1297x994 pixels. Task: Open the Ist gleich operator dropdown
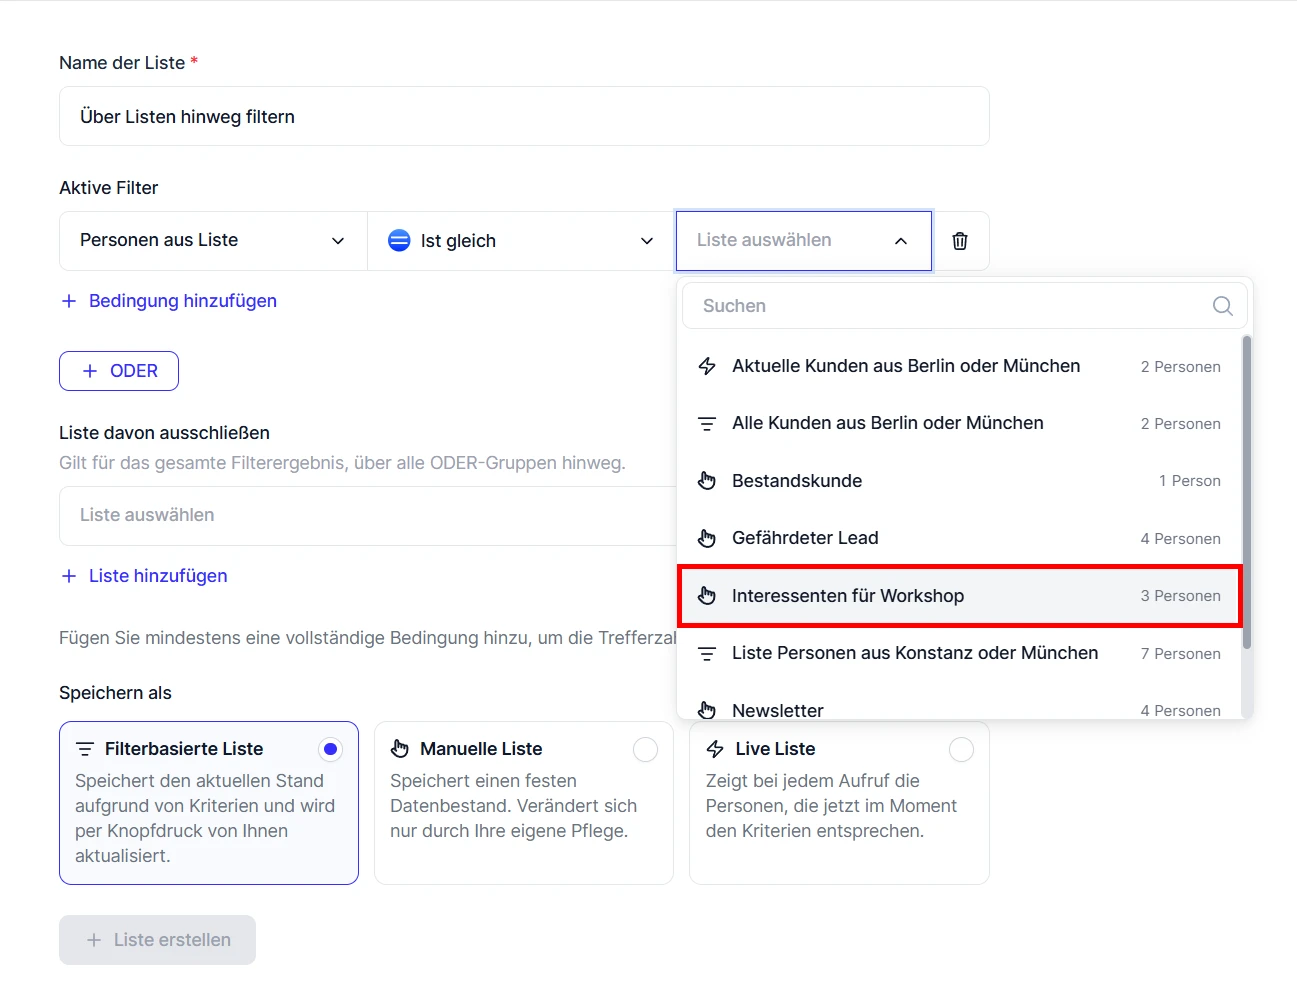click(521, 241)
